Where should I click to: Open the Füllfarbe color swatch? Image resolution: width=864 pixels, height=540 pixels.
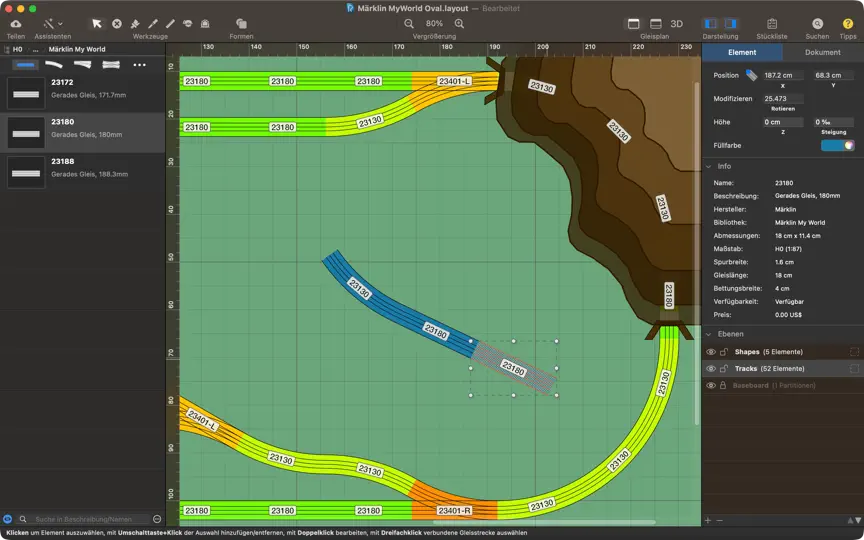[838, 145]
